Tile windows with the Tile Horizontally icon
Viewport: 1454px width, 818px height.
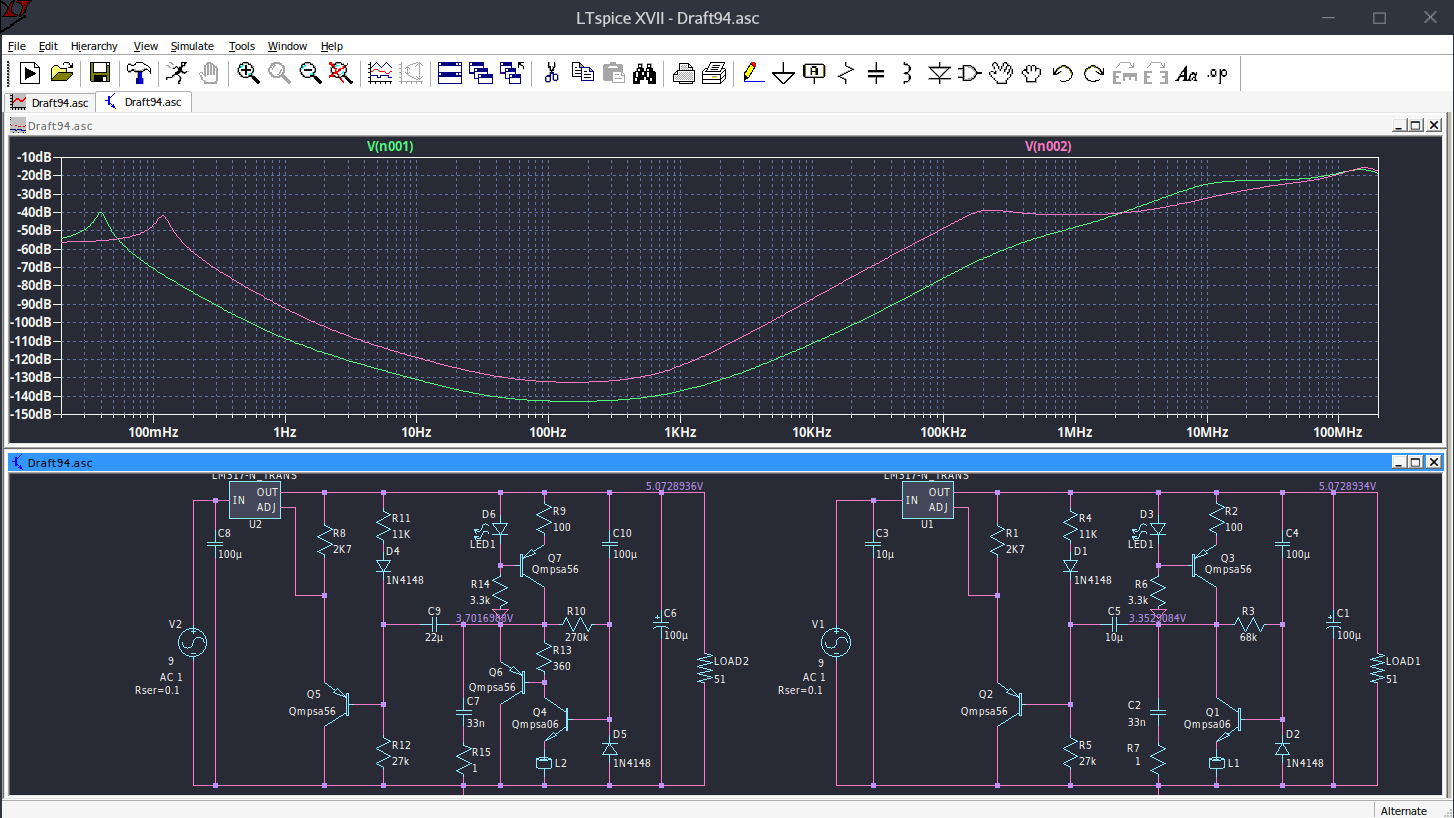450,73
